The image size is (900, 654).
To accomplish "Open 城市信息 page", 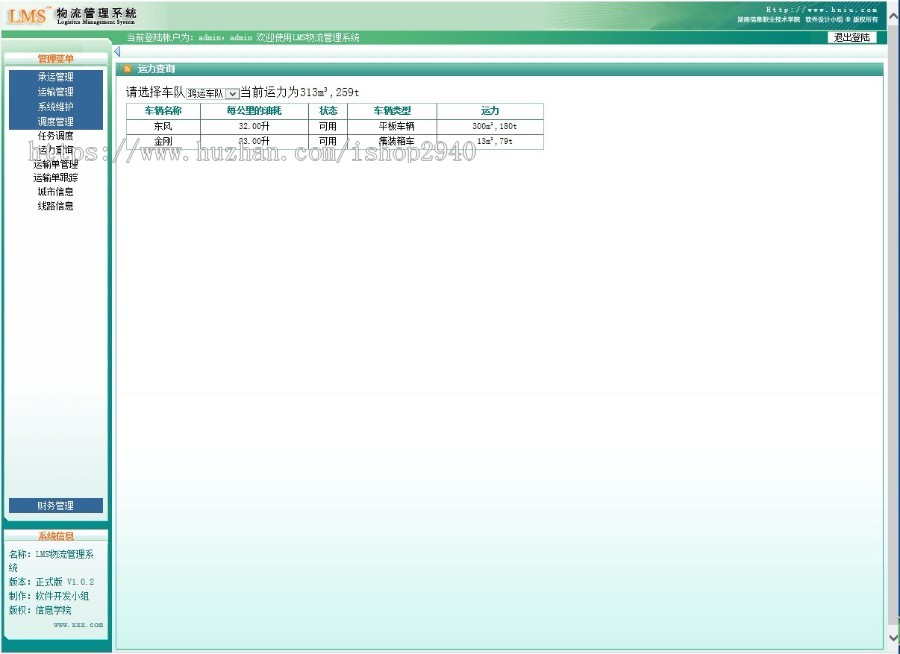I will coord(56,192).
